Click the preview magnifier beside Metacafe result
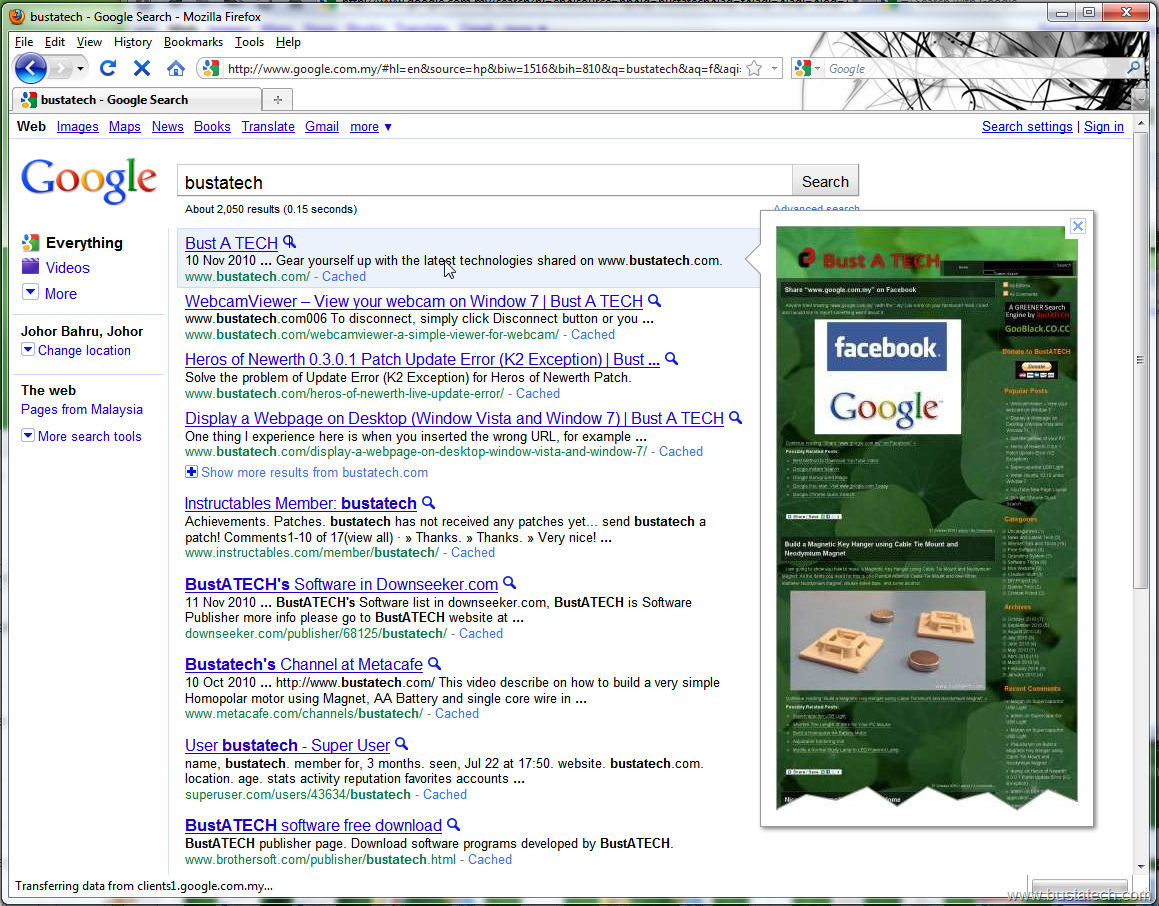The width and height of the screenshot is (1159, 906). [435, 664]
